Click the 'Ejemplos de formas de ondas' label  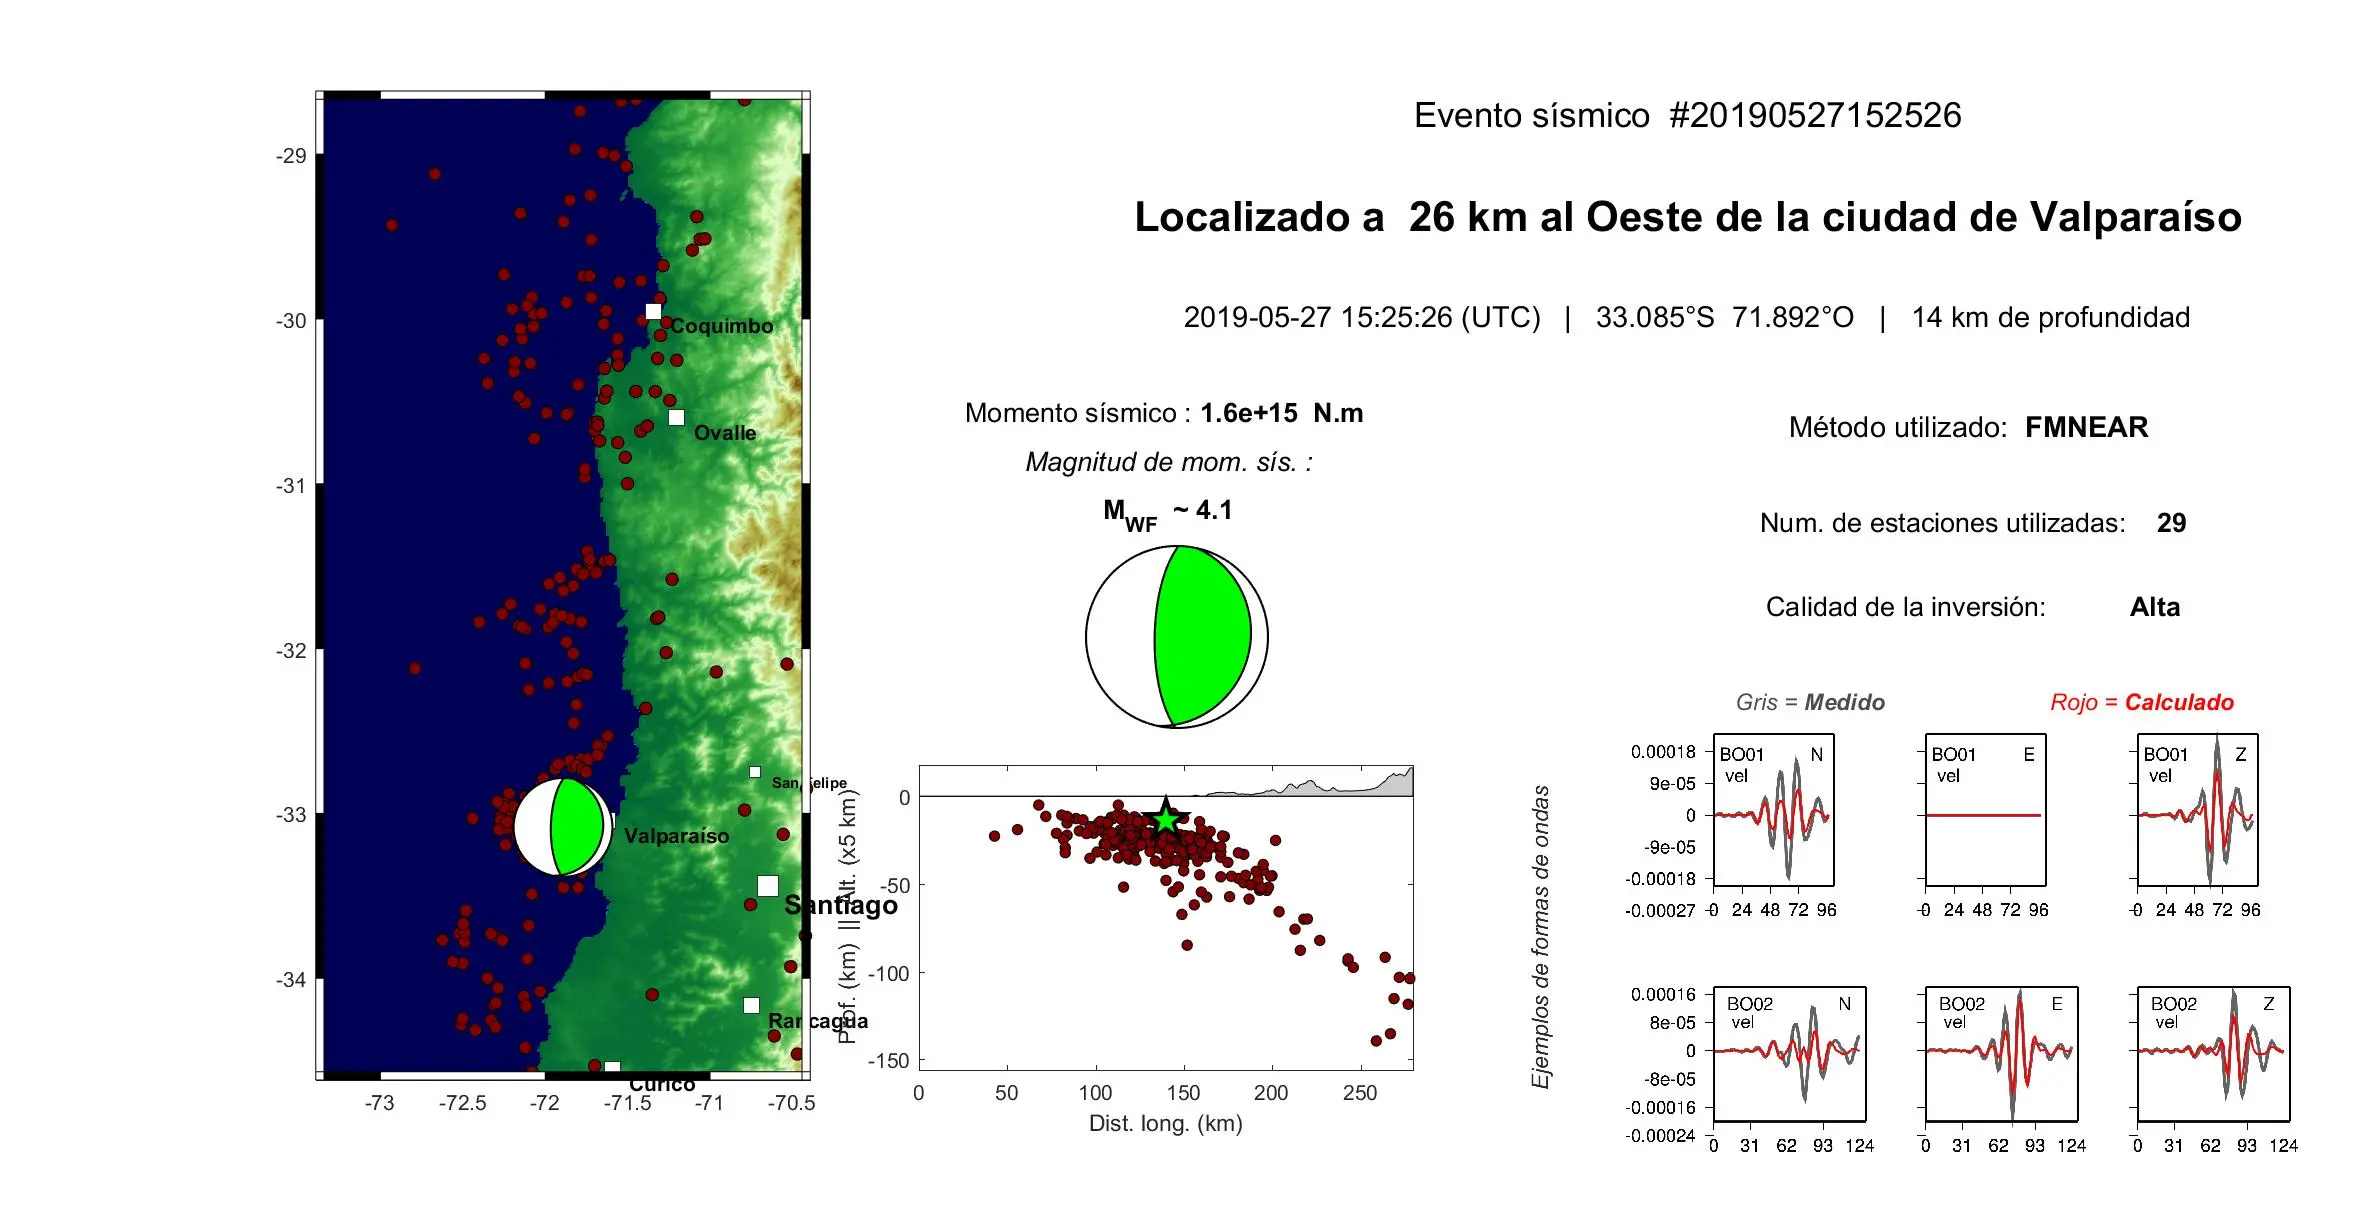pyautogui.click(x=1541, y=937)
